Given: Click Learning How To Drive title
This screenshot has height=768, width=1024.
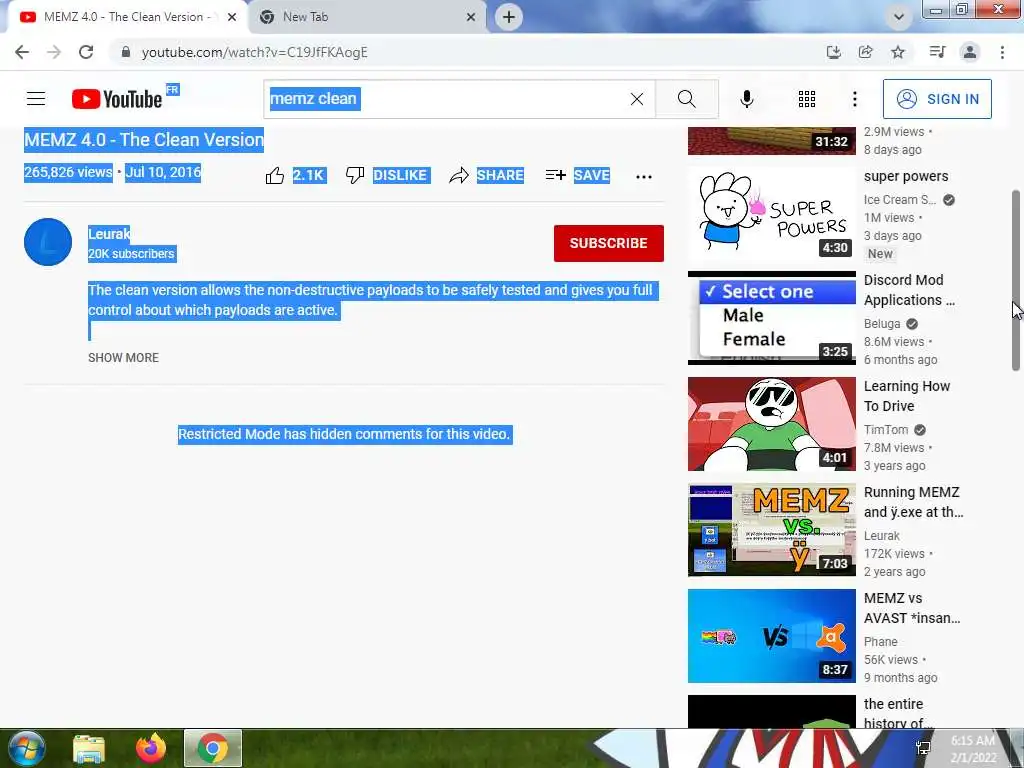Looking at the screenshot, I should coord(907,396).
